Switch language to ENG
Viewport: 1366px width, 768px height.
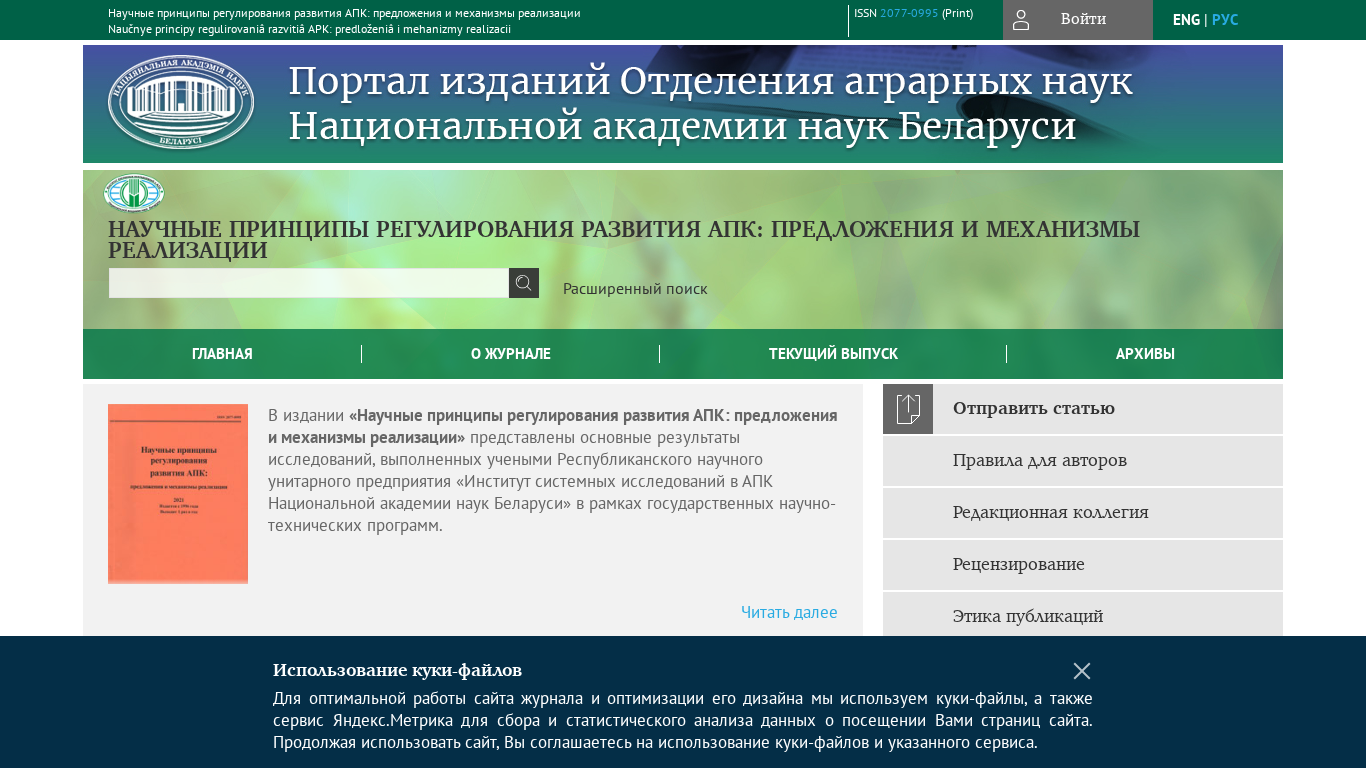pos(1186,20)
